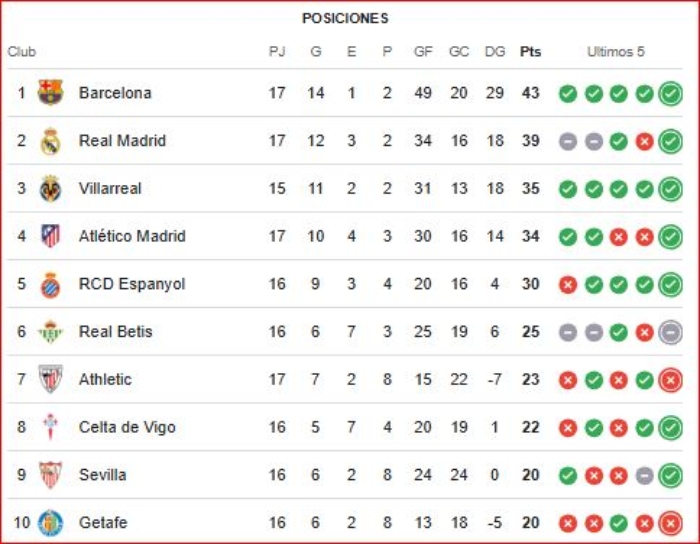Click the Real Betis crest icon
Image resolution: width=700 pixels, height=544 pixels.
pyautogui.click(x=50, y=331)
